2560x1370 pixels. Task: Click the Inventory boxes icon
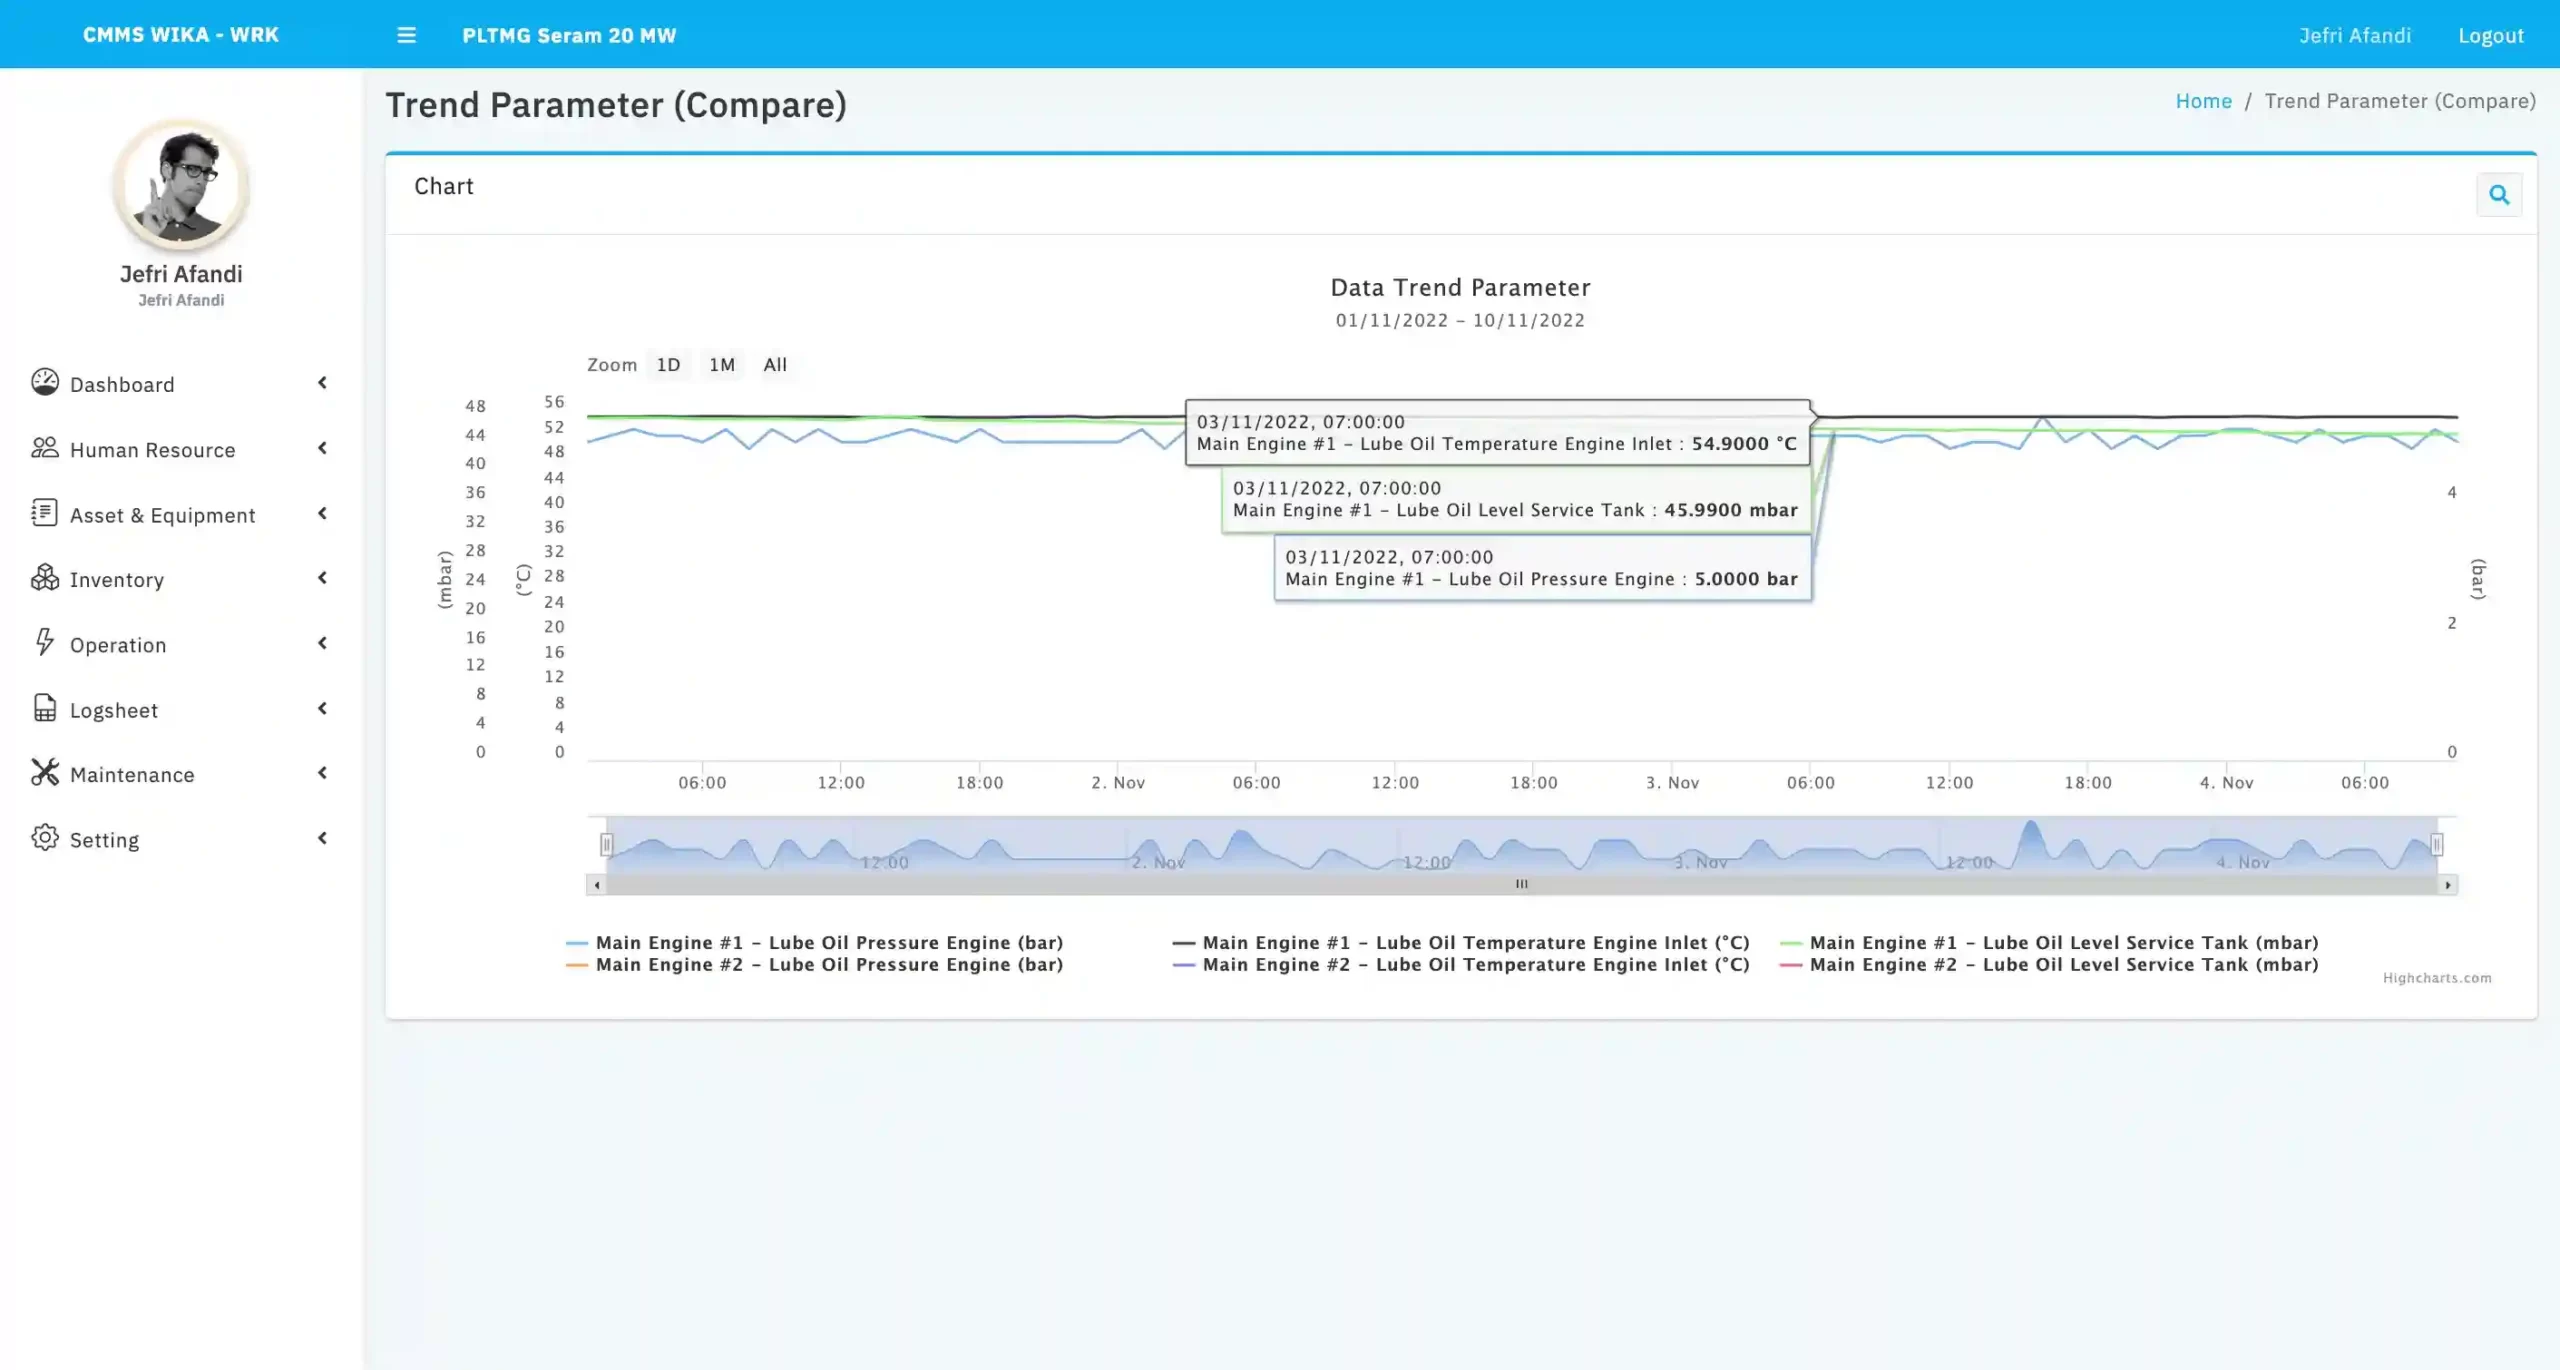[x=45, y=578]
